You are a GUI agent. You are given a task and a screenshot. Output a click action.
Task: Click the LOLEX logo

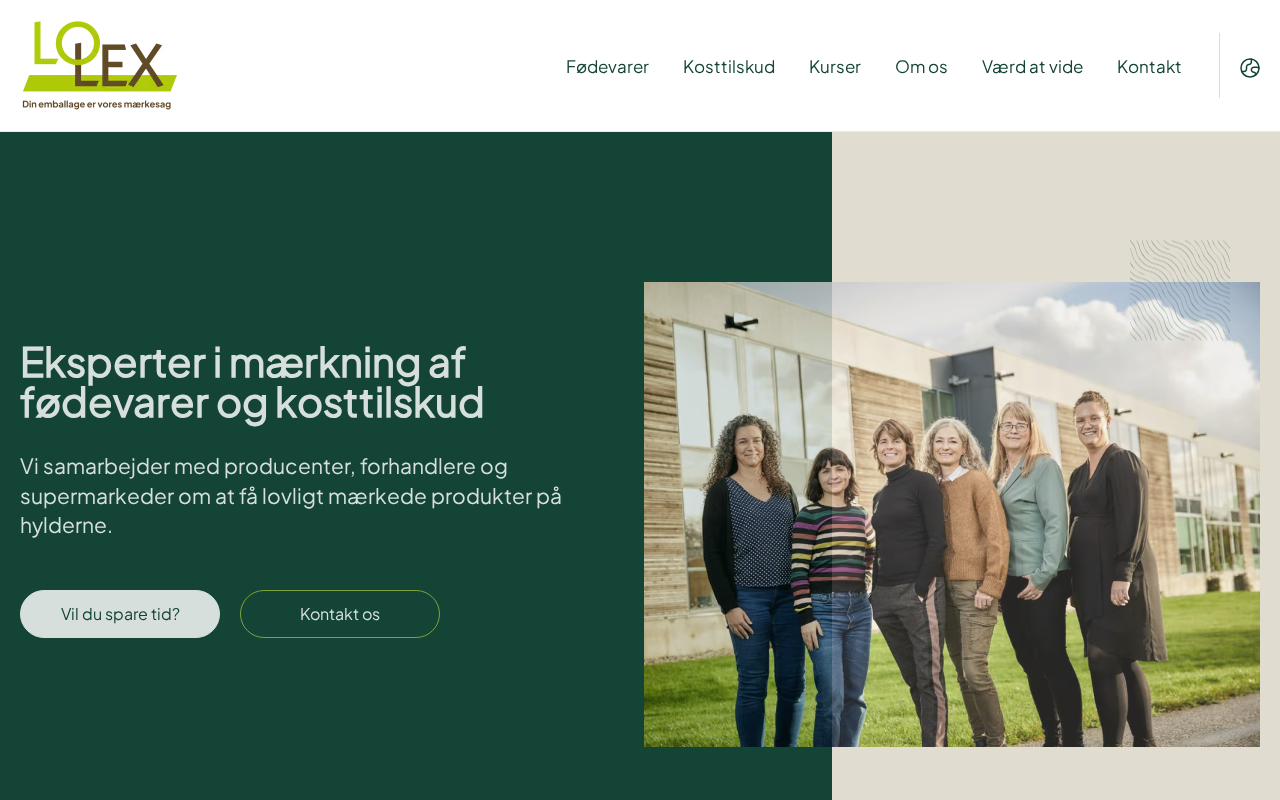(x=99, y=66)
